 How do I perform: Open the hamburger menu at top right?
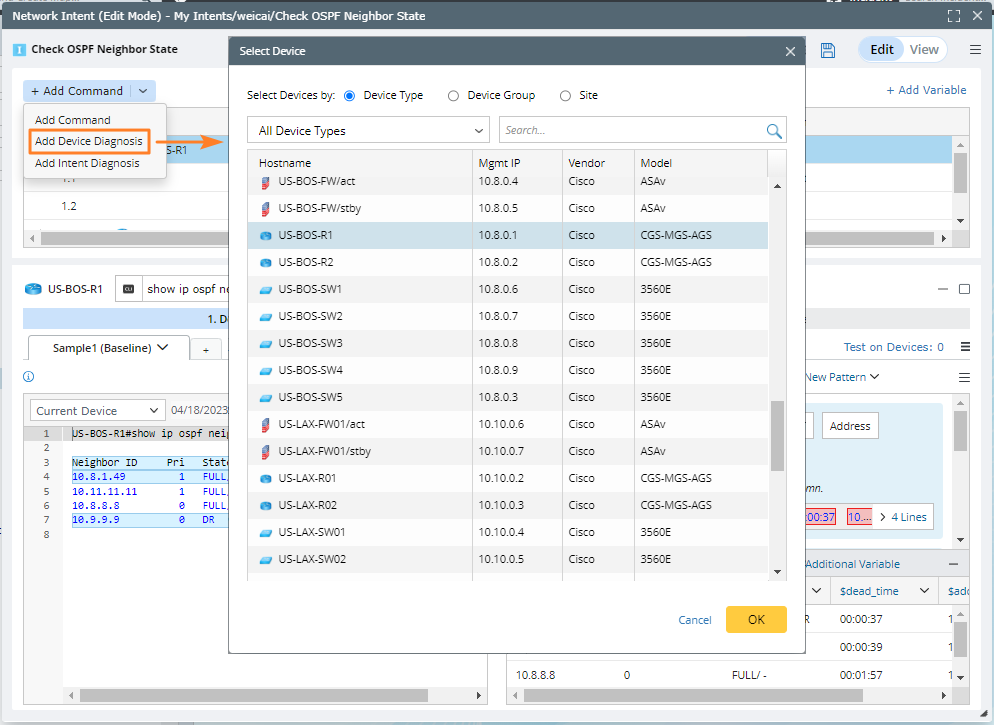tap(975, 50)
